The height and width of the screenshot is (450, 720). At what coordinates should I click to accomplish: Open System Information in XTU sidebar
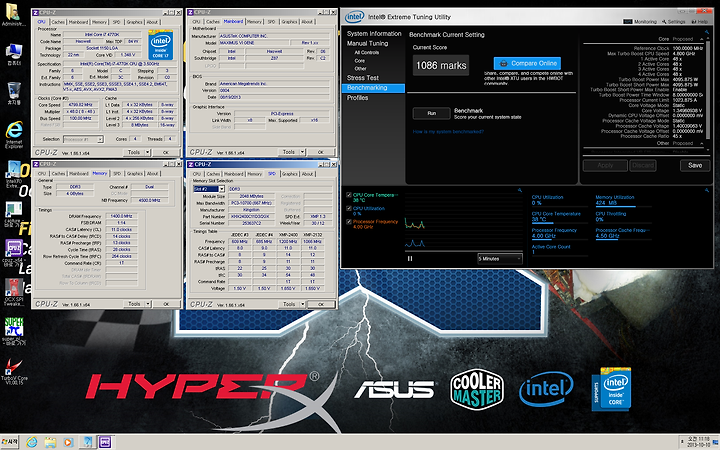point(374,34)
